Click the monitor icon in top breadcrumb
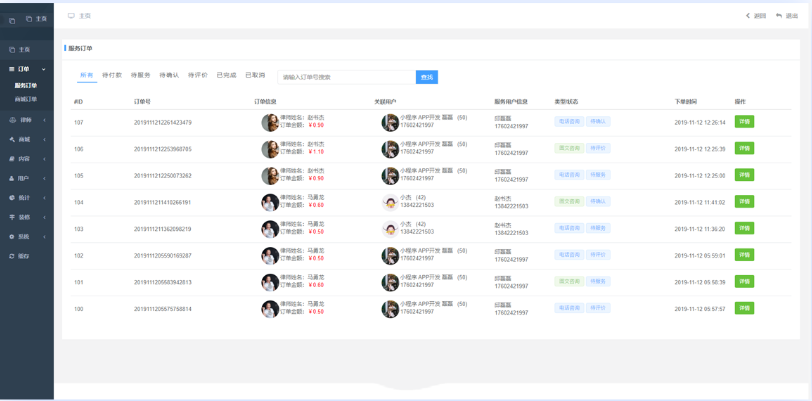 coord(71,16)
